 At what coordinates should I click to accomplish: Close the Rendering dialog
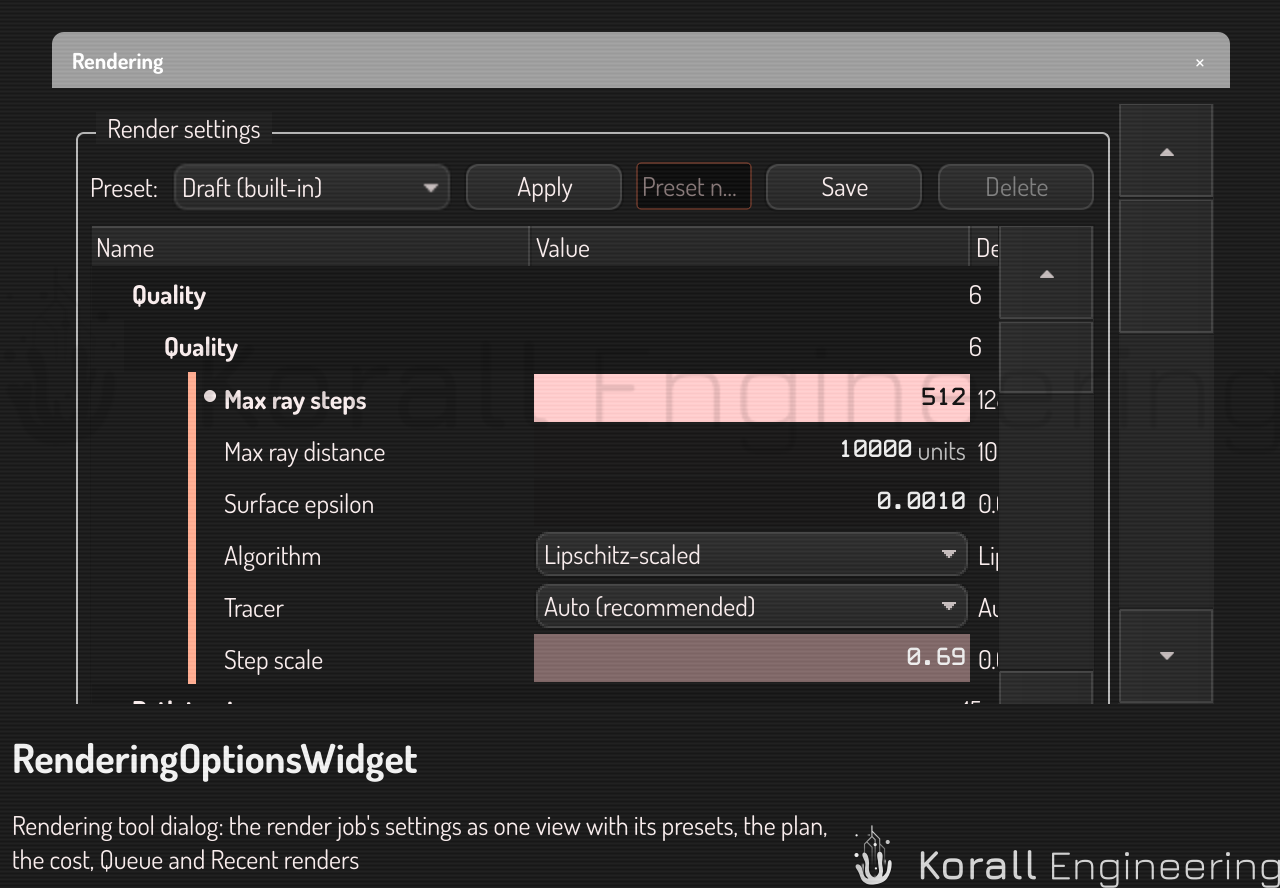tap(1200, 62)
